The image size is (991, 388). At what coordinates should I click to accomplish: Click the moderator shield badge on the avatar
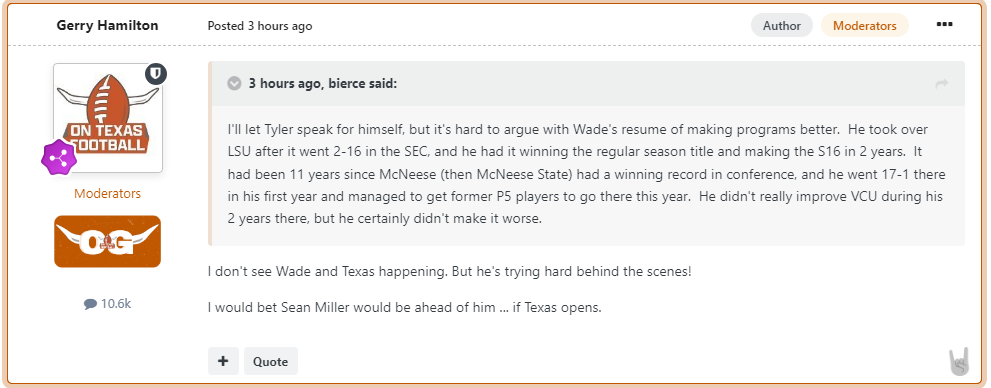click(x=156, y=74)
